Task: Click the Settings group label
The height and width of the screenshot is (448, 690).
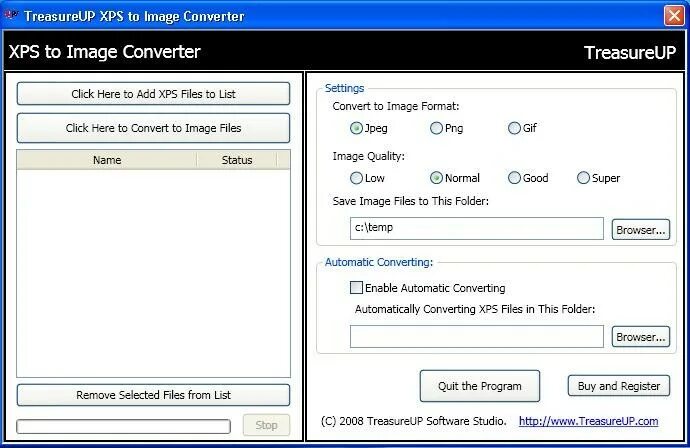Action: pos(344,88)
